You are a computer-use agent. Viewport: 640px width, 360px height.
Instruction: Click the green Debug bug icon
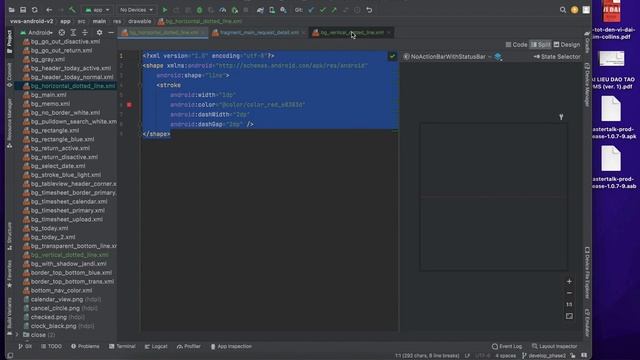pos(200,10)
